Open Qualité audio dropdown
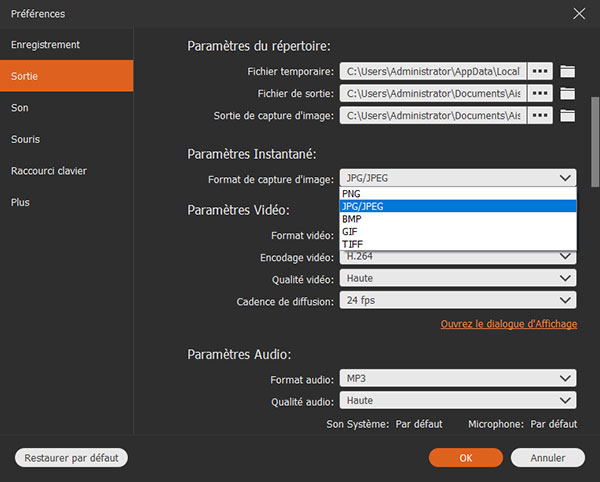 pos(458,401)
